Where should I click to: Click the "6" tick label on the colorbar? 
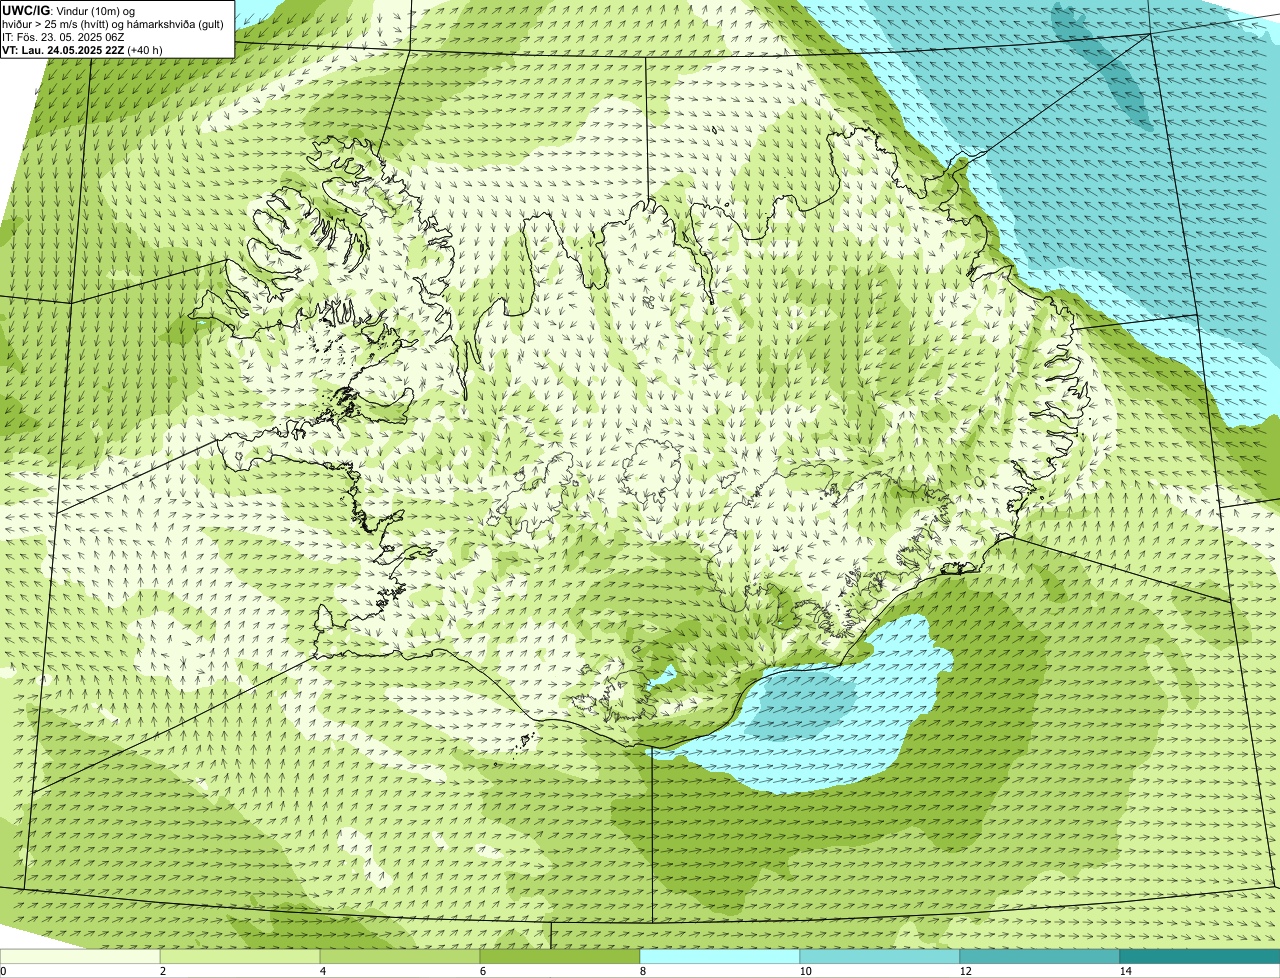pos(482,971)
